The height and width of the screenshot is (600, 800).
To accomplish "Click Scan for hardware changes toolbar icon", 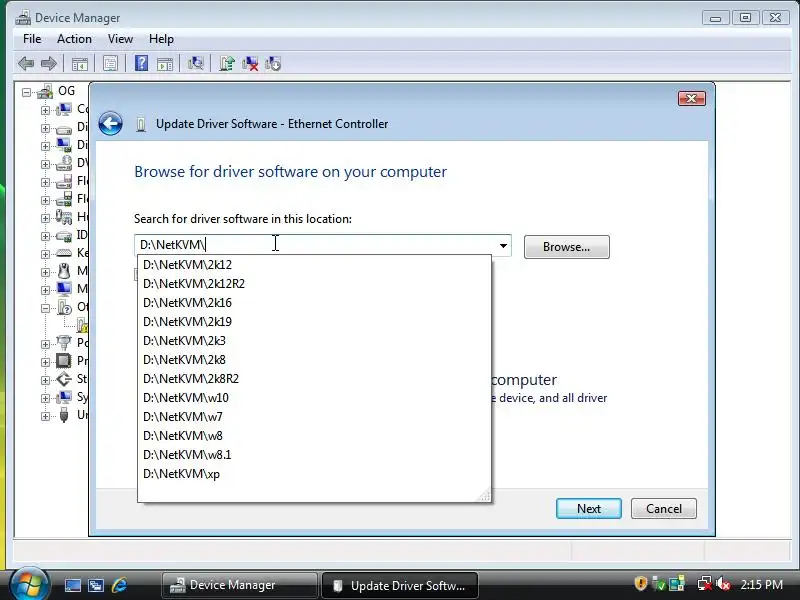I will pyautogui.click(x=195, y=64).
